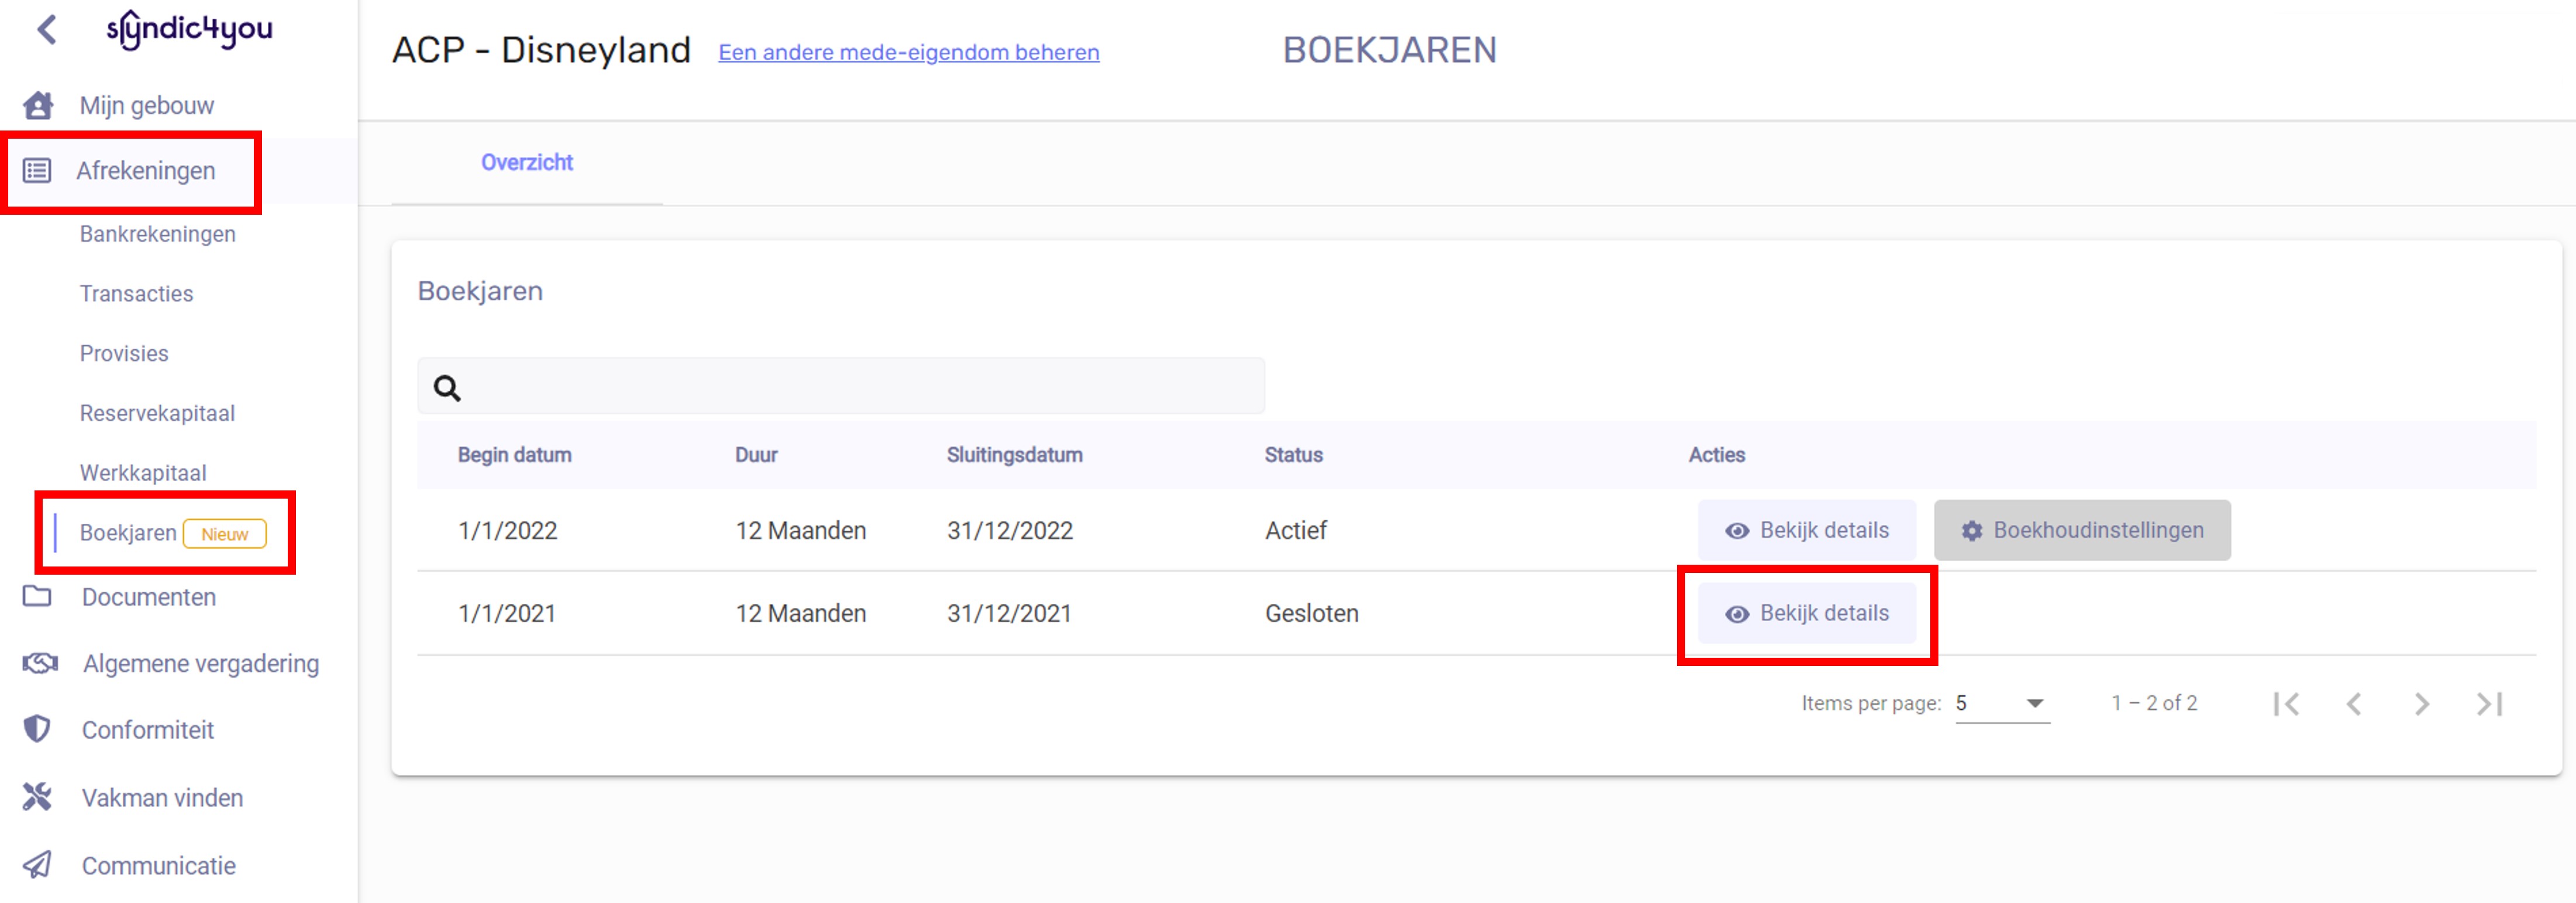Screen dimensions: 2576x903
Task: Click the Acties column header
Action: (x=1716, y=454)
